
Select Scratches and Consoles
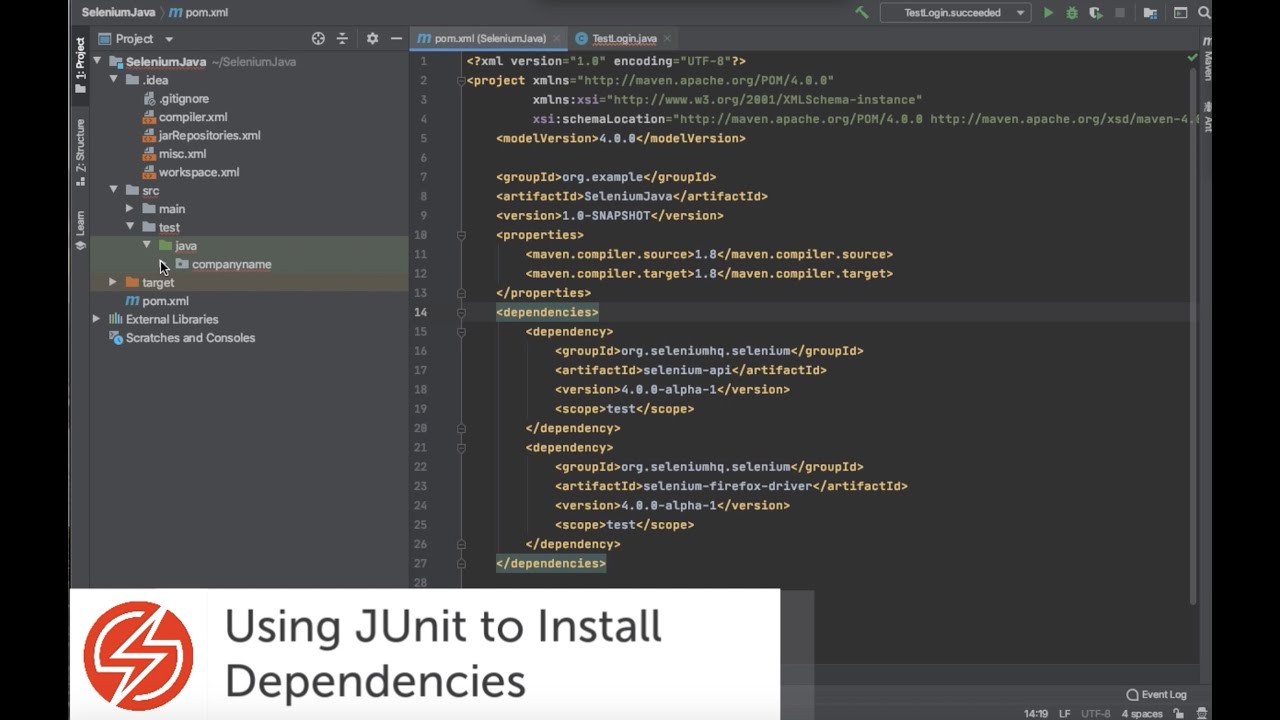[x=190, y=338]
